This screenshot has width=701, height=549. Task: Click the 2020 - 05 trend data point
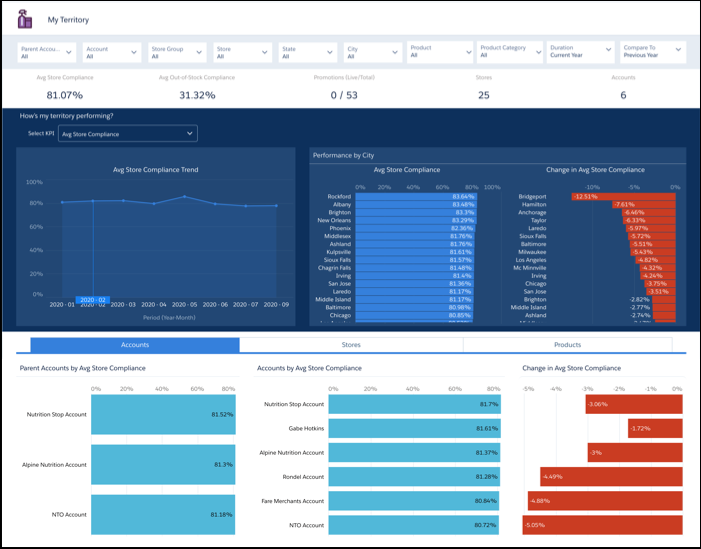point(185,196)
